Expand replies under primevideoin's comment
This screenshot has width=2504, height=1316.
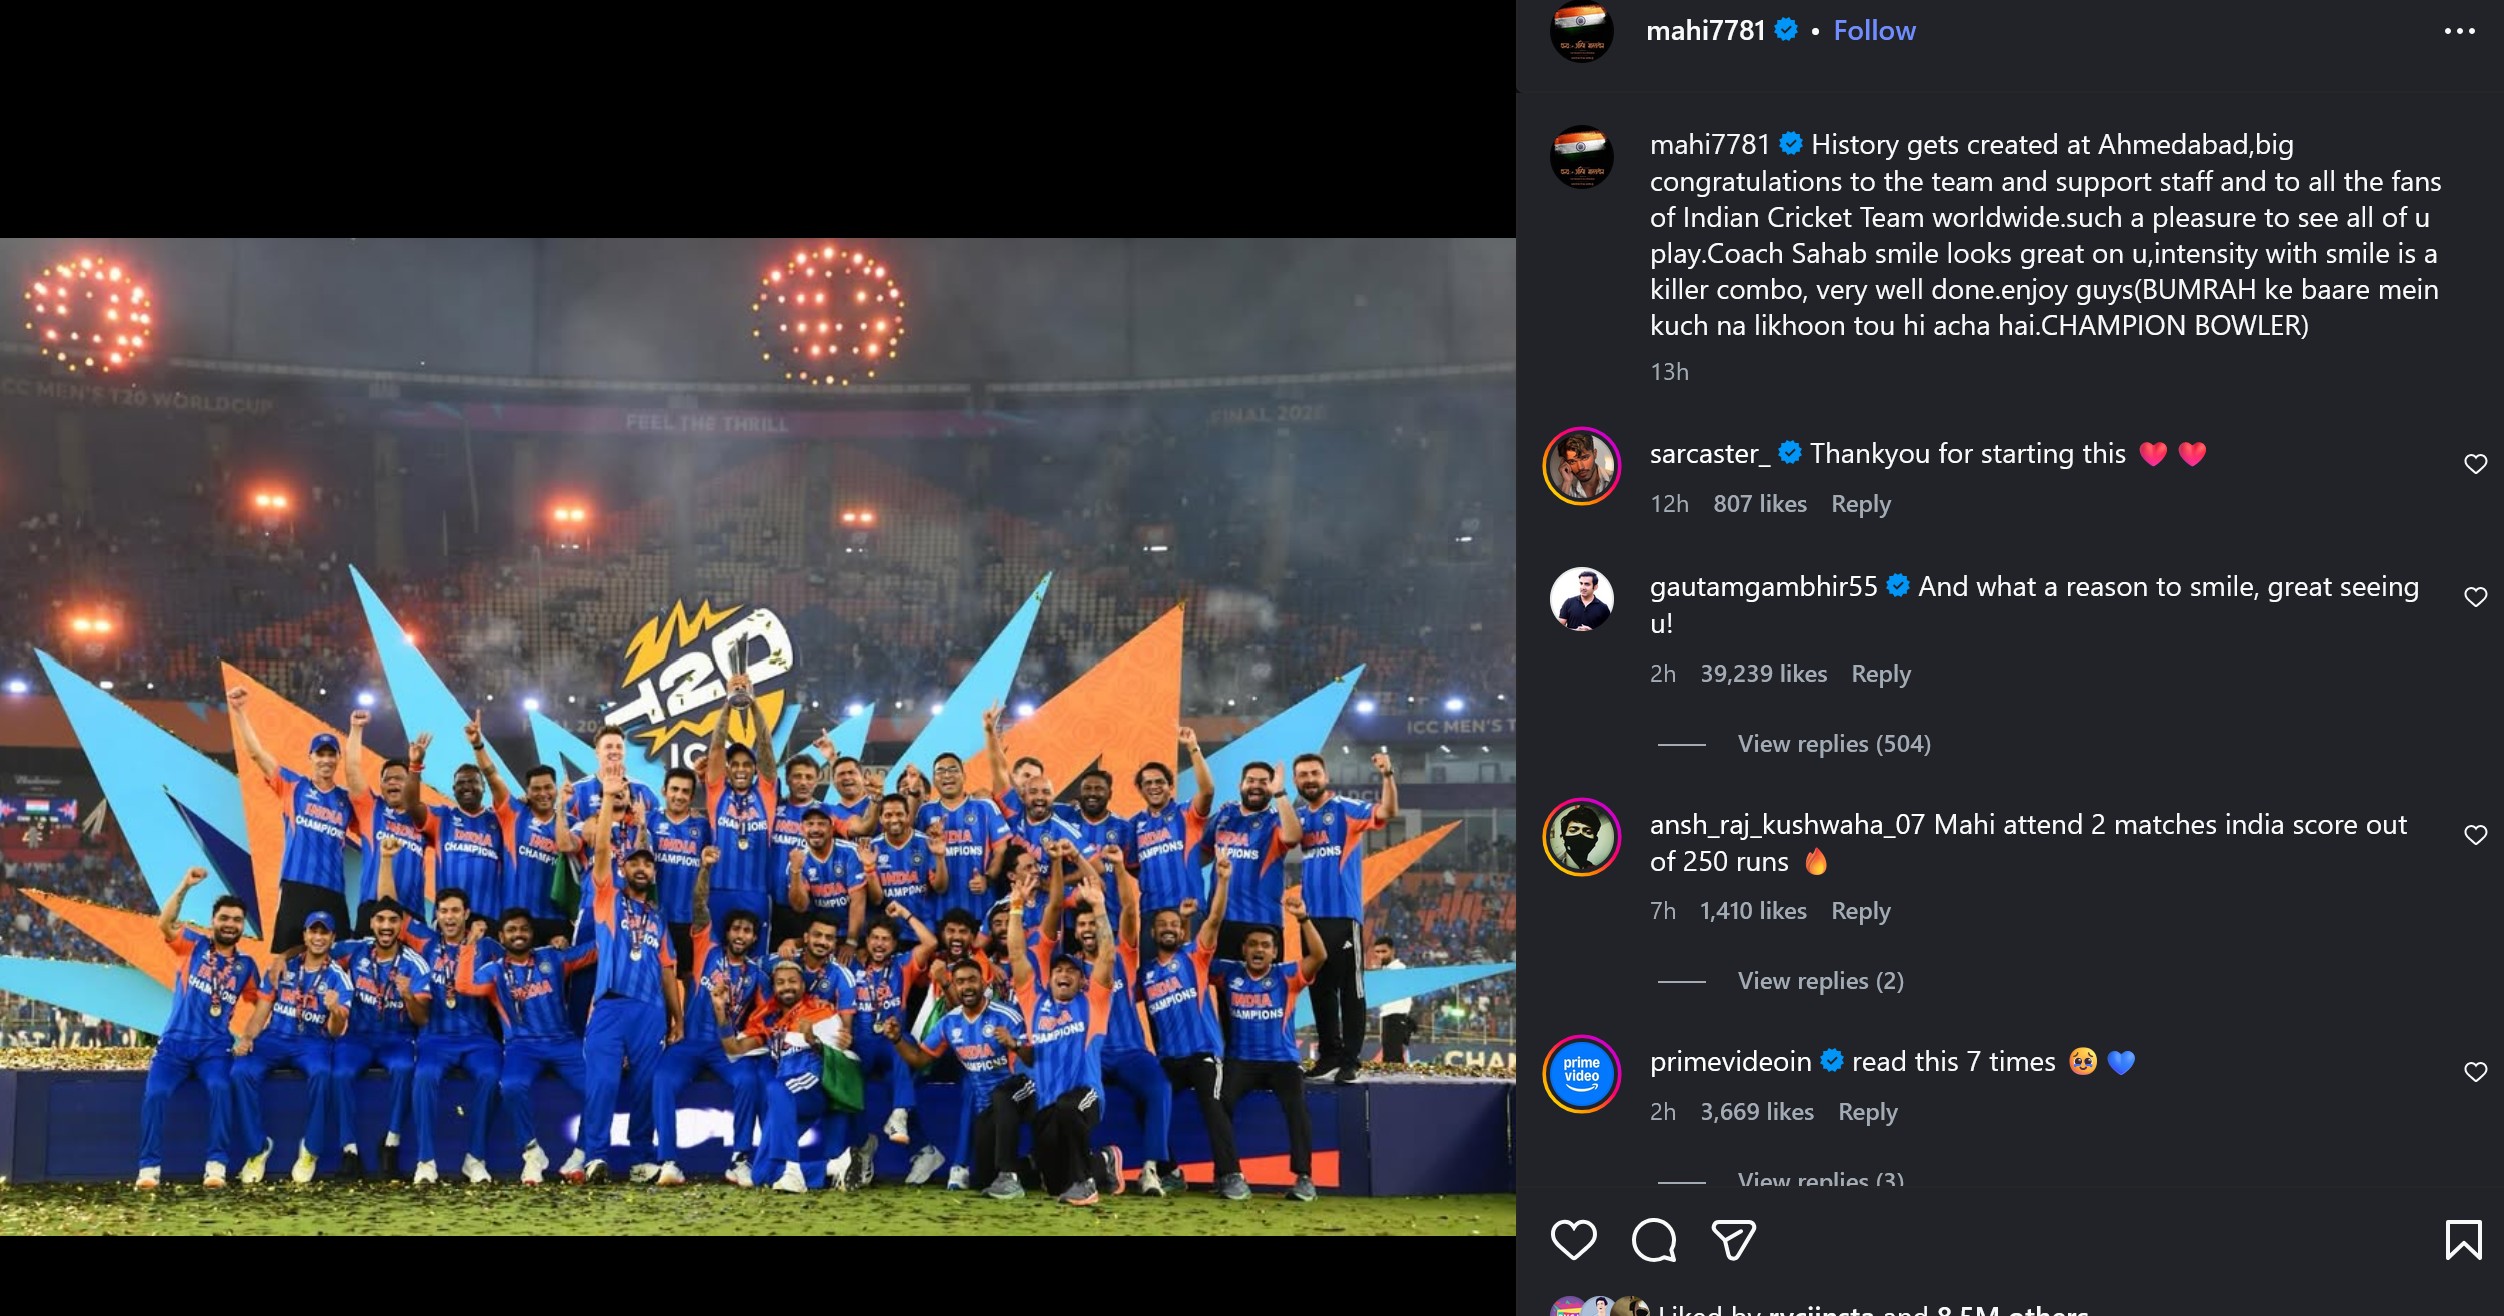[x=1821, y=1180]
